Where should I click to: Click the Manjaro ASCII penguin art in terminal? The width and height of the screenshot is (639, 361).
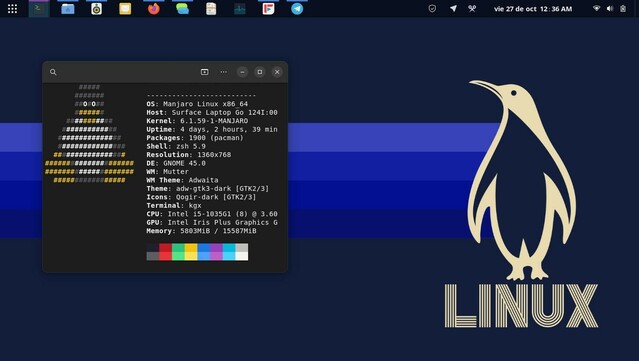(x=89, y=134)
